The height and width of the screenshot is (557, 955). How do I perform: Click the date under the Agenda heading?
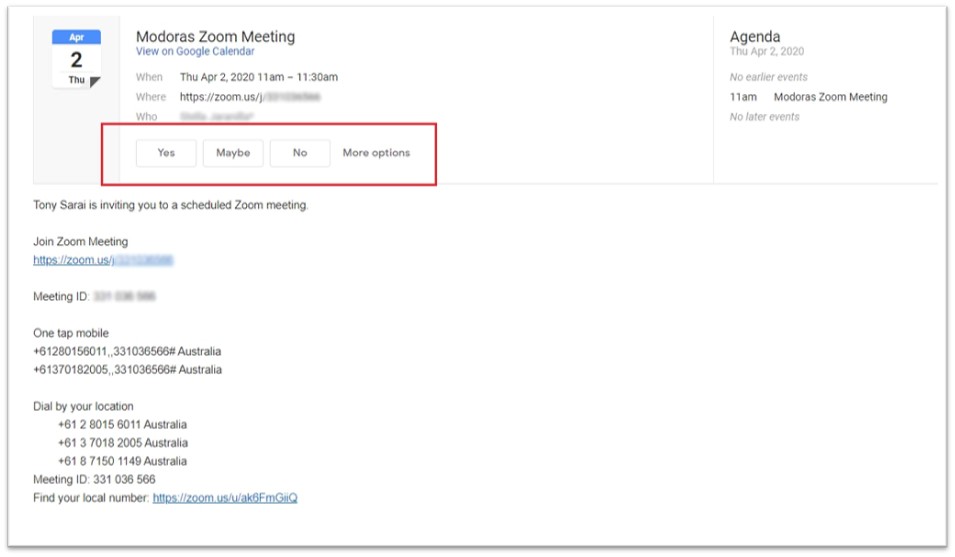click(766, 52)
